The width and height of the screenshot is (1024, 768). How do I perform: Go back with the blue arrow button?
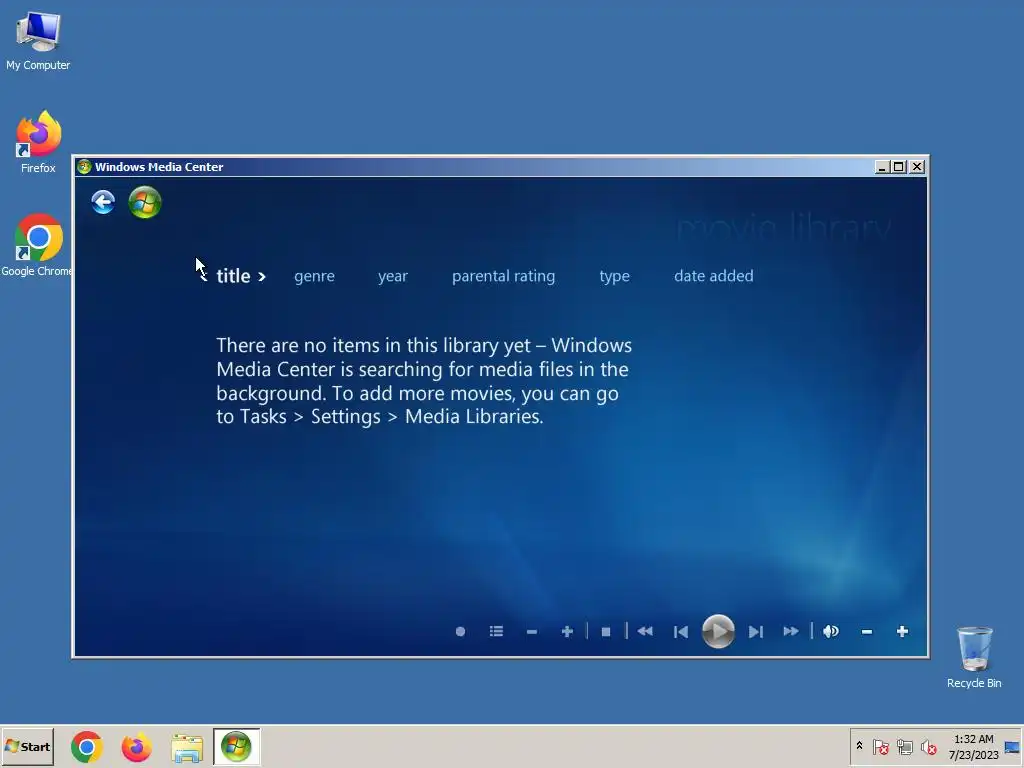[x=103, y=202]
